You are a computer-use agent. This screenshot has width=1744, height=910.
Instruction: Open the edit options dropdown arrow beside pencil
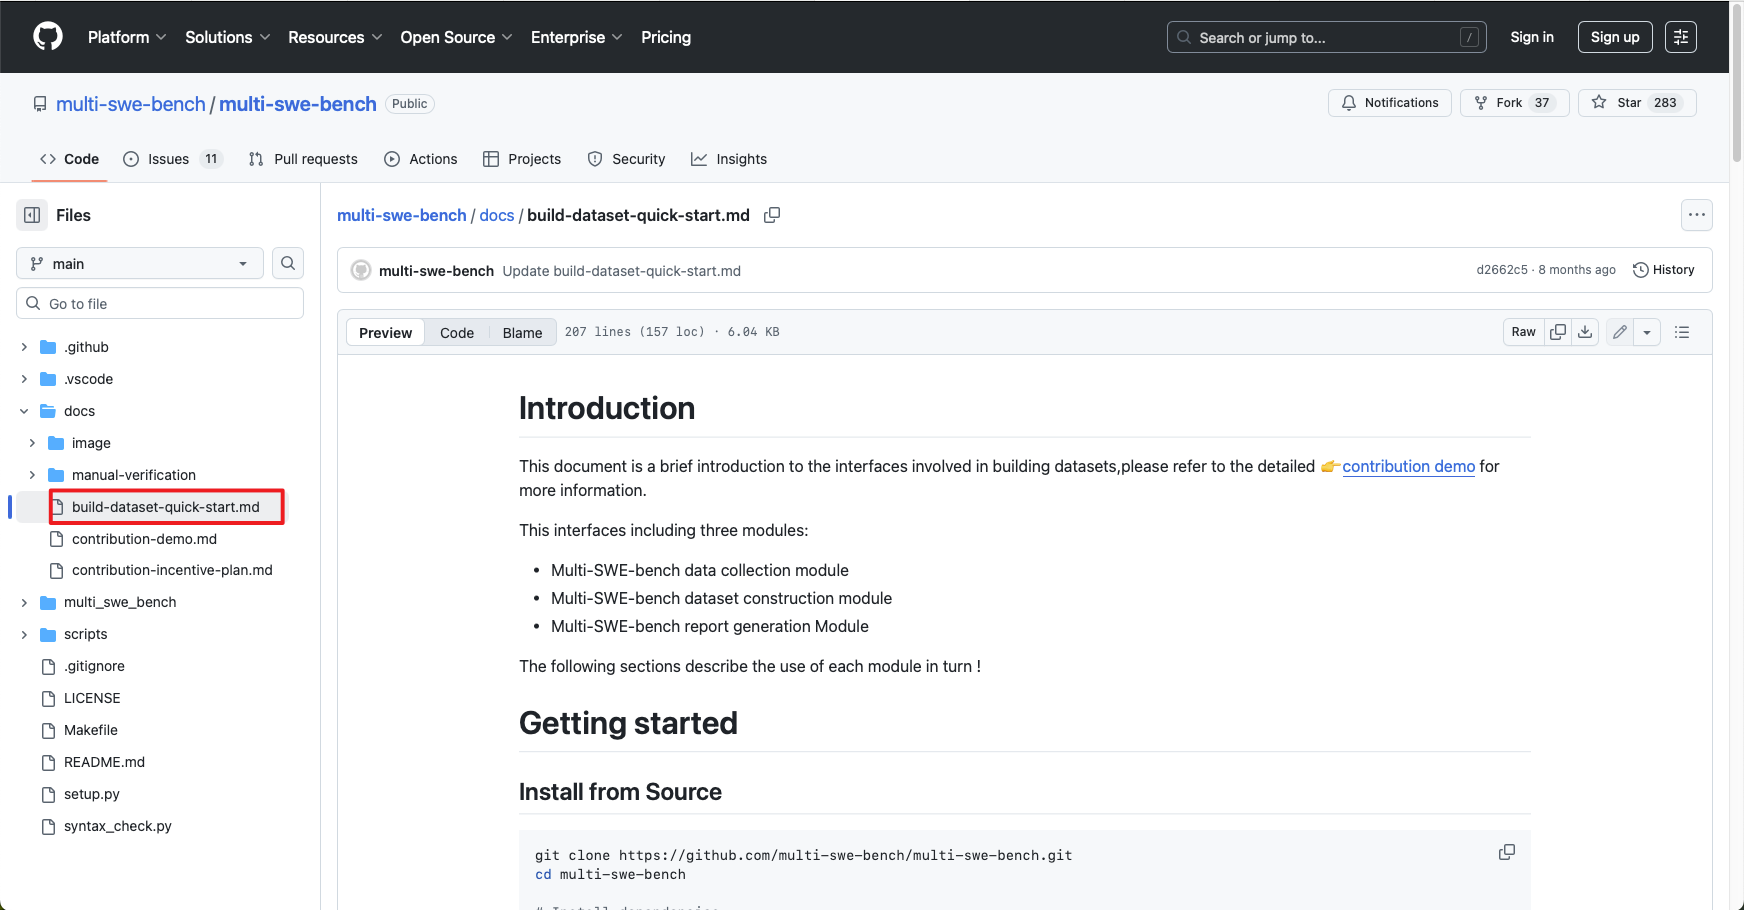pos(1647,332)
